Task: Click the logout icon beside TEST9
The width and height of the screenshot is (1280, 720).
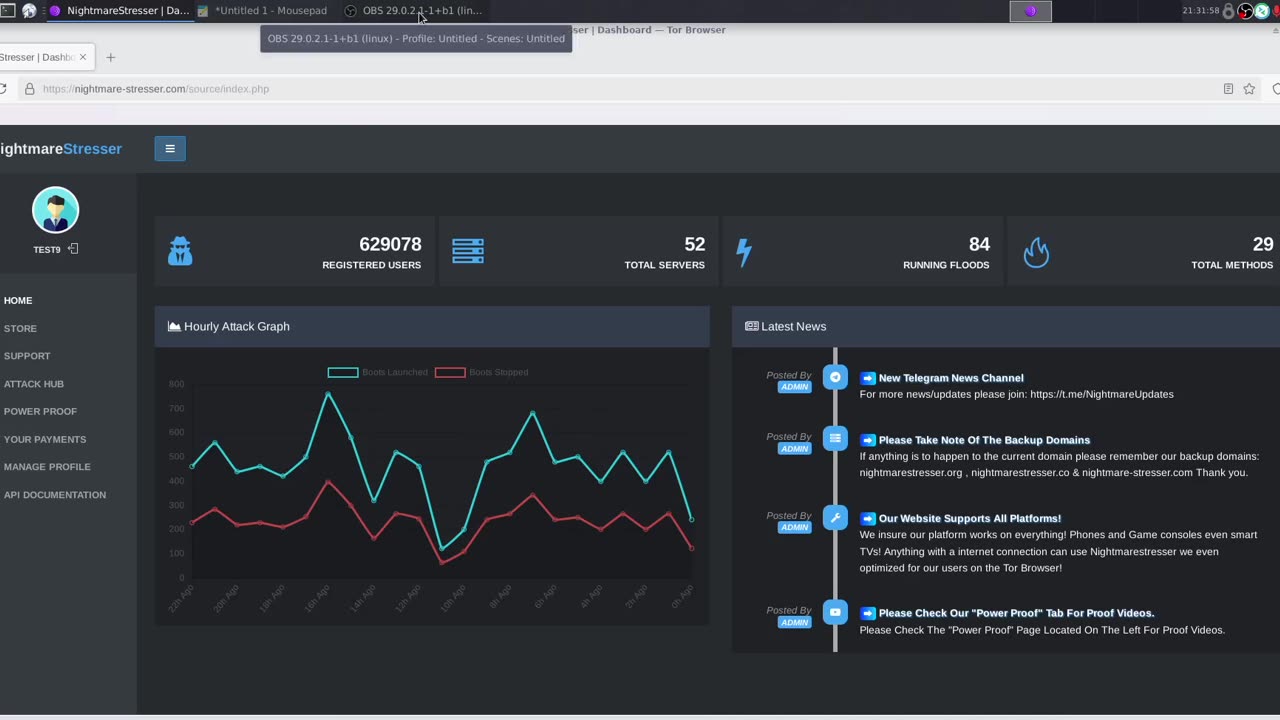Action: pos(73,249)
